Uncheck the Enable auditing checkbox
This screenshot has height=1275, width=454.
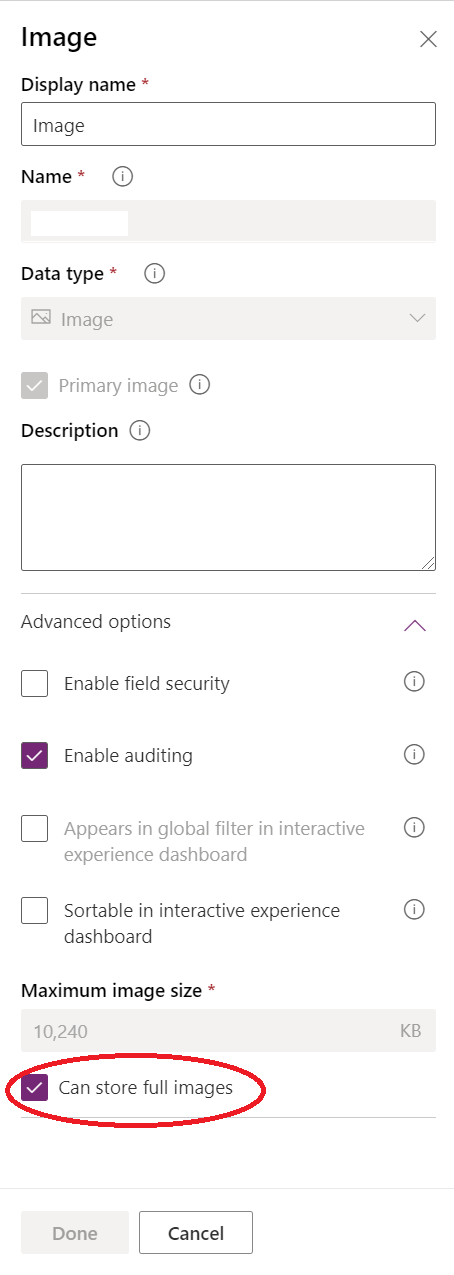(35, 756)
